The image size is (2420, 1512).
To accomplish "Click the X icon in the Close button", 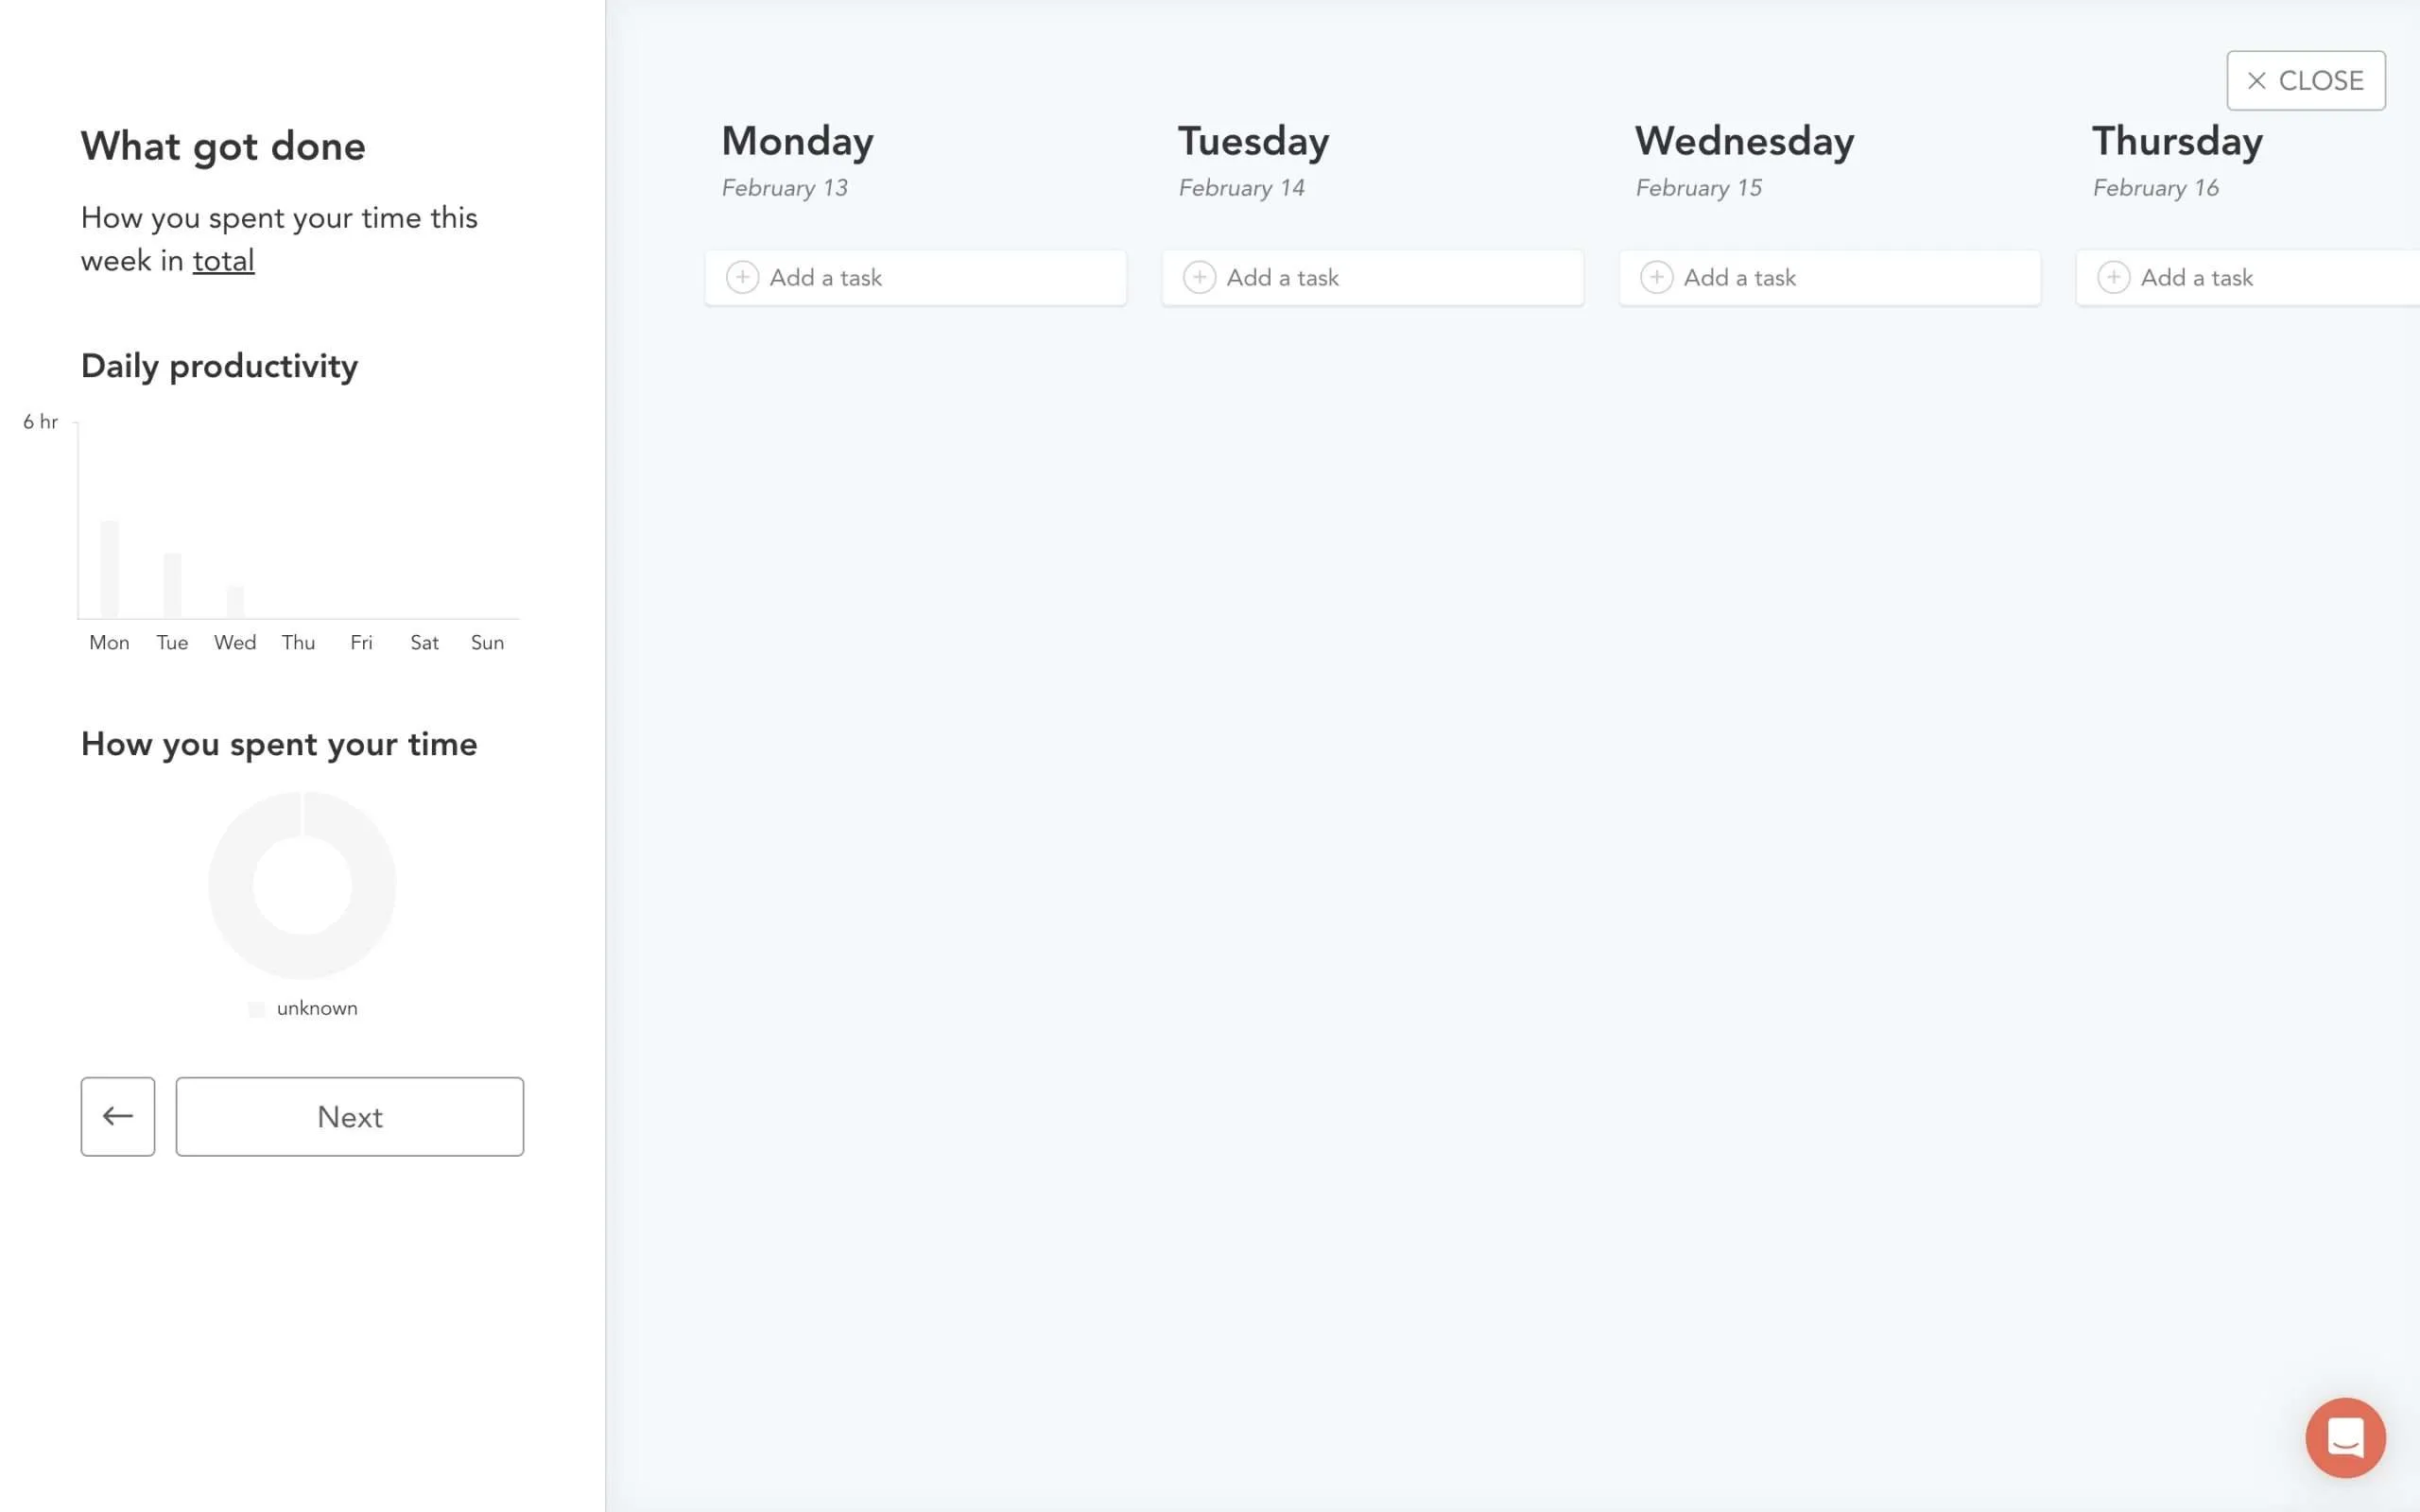I will click(2257, 81).
